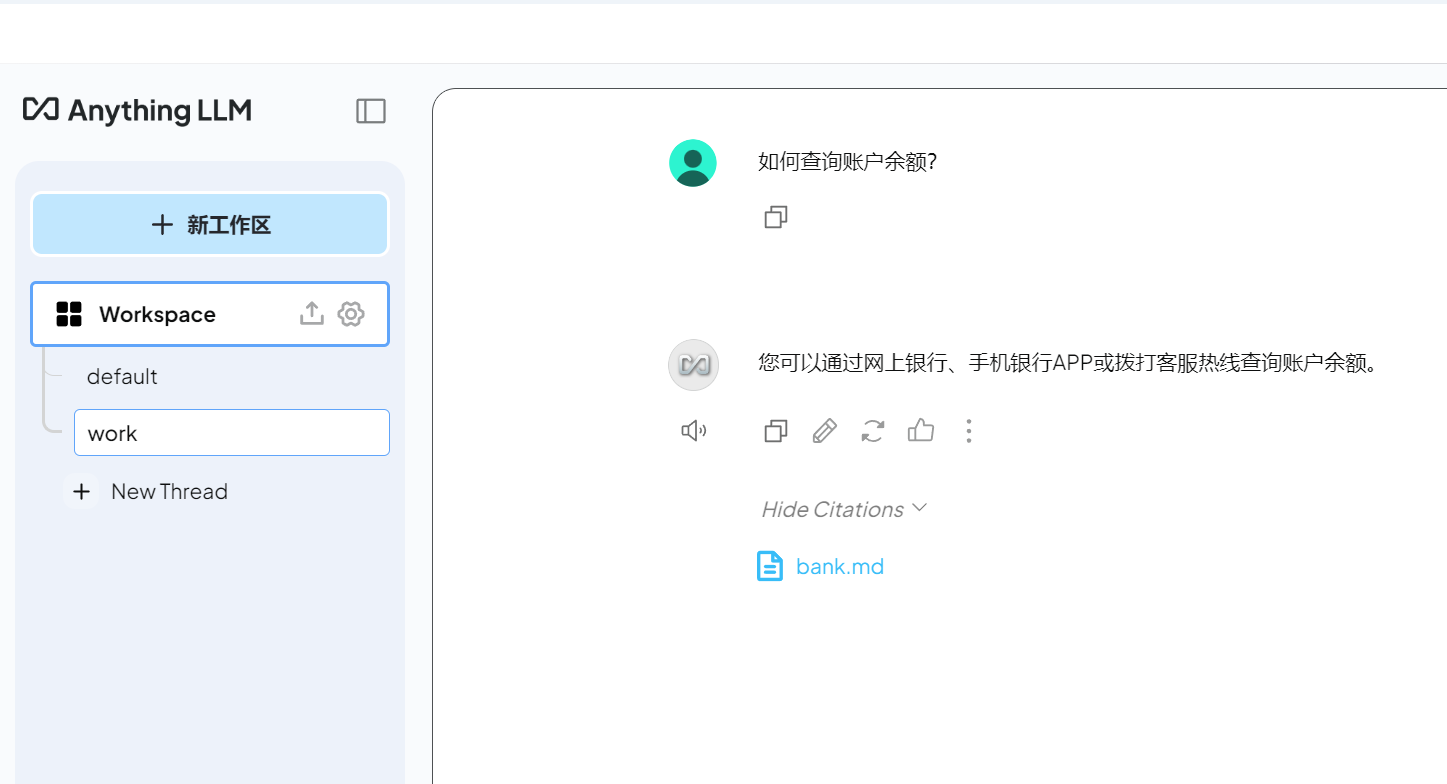Start a New Thread
Viewport: 1447px width, 784px height.
pos(148,492)
